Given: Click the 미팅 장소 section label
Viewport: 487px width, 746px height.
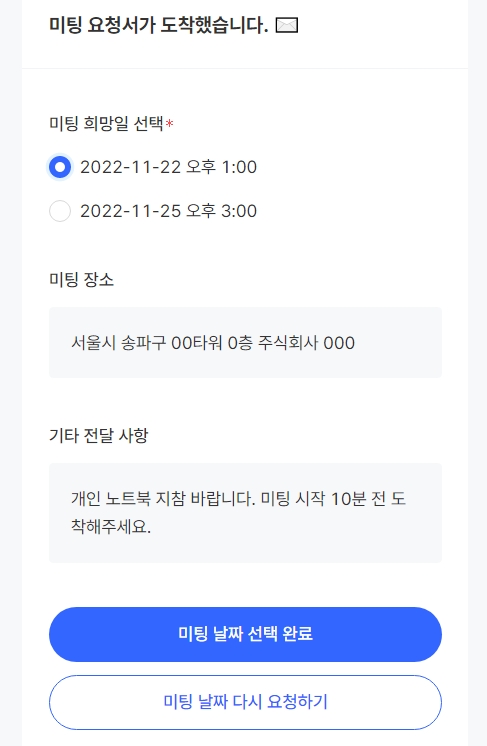Looking at the screenshot, I should 81,279.
